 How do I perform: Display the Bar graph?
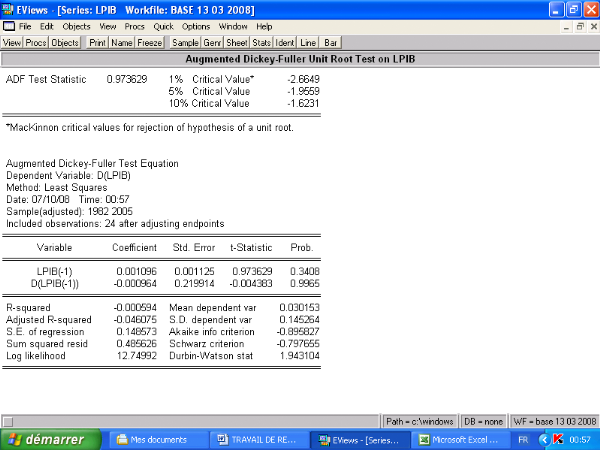coord(330,42)
